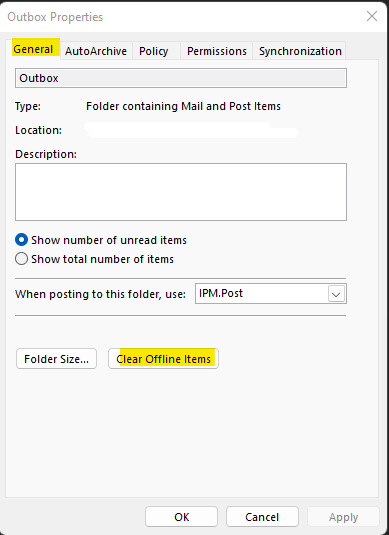Select Show number of unread items
This screenshot has width=389, height=535.
101,240
